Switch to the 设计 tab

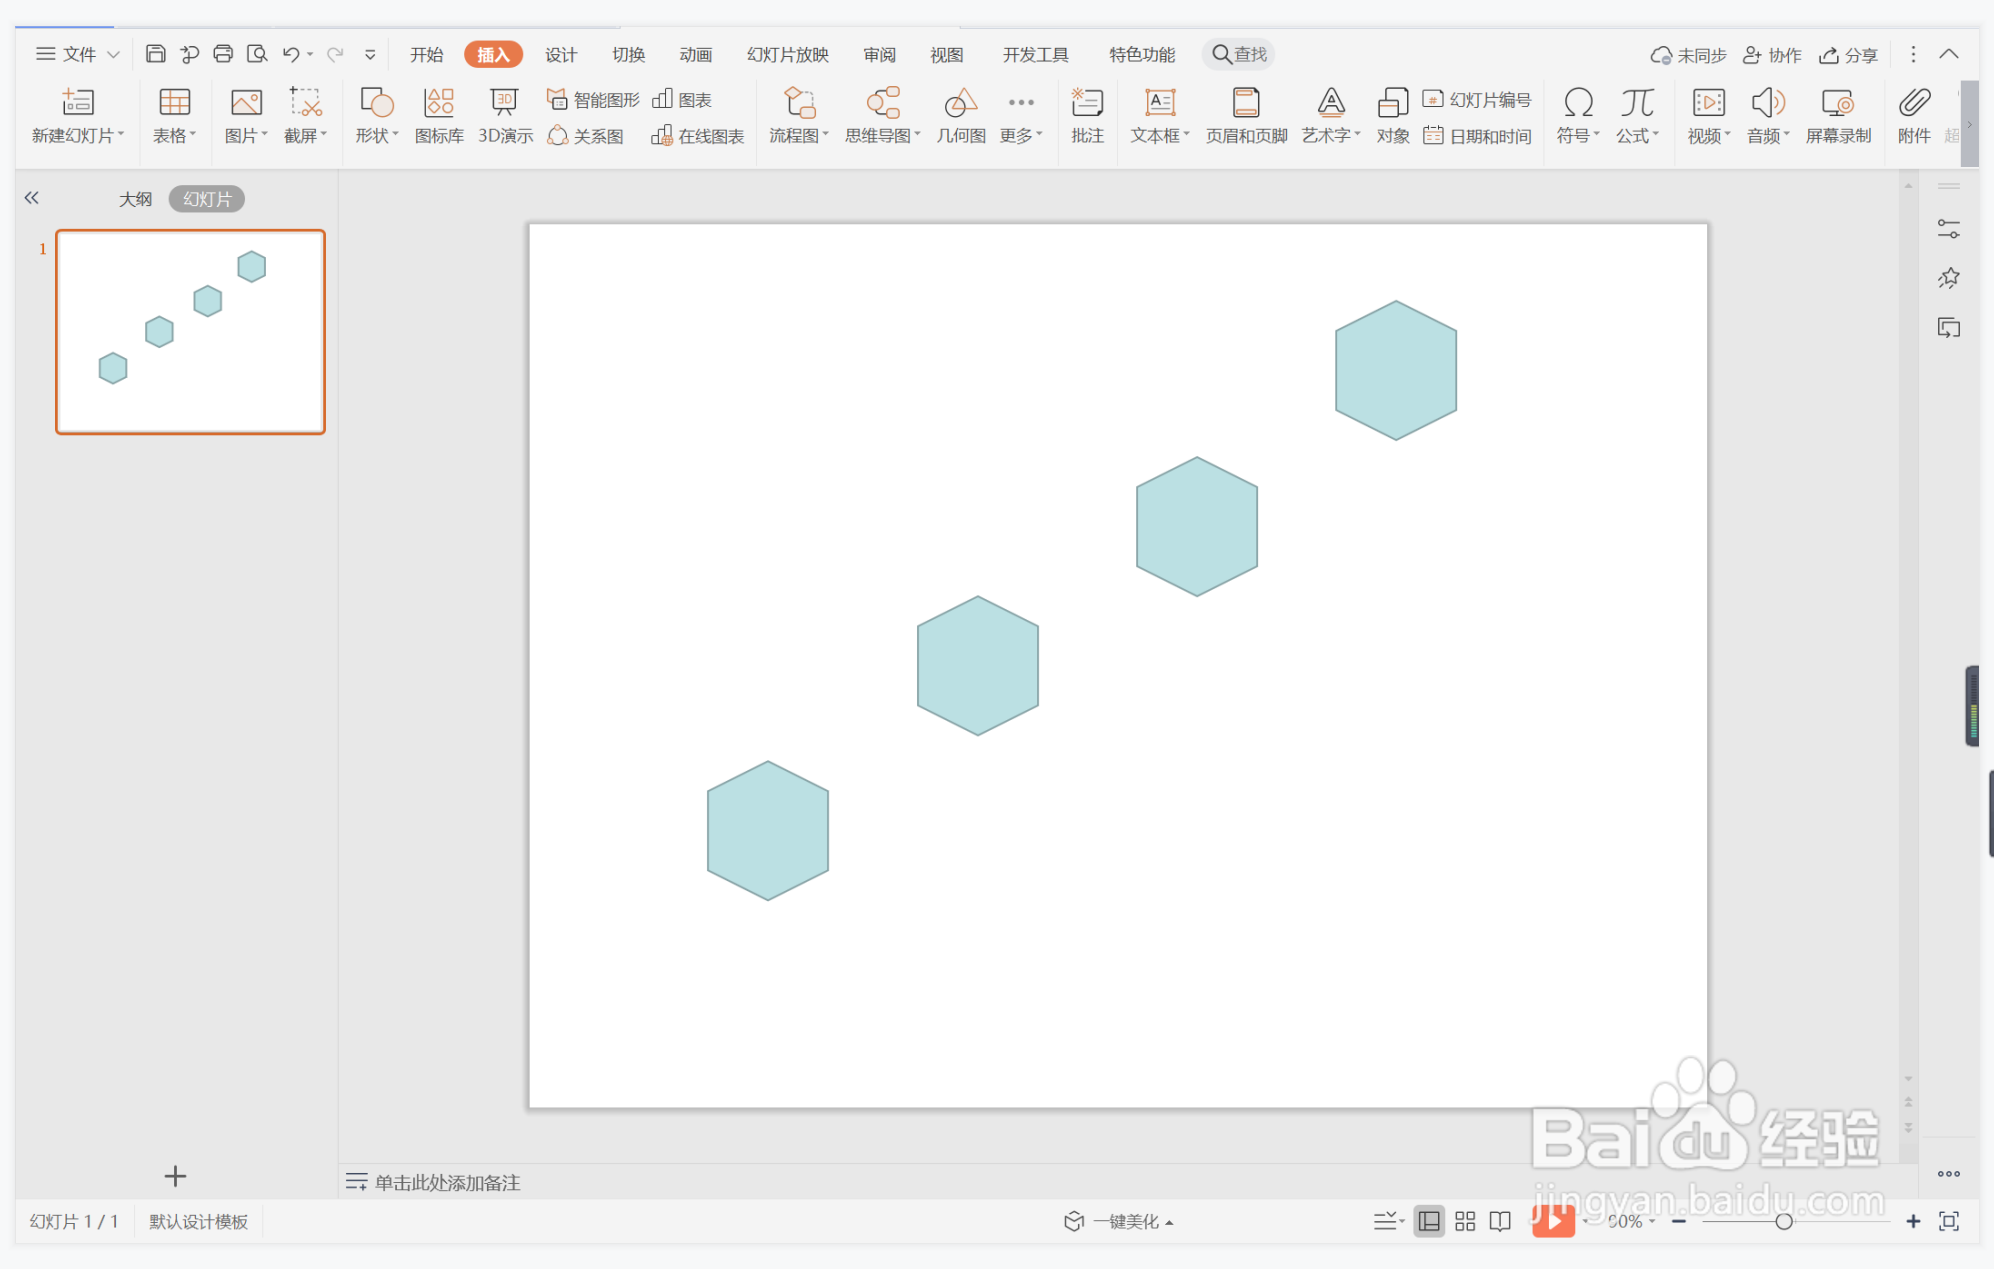[560, 54]
